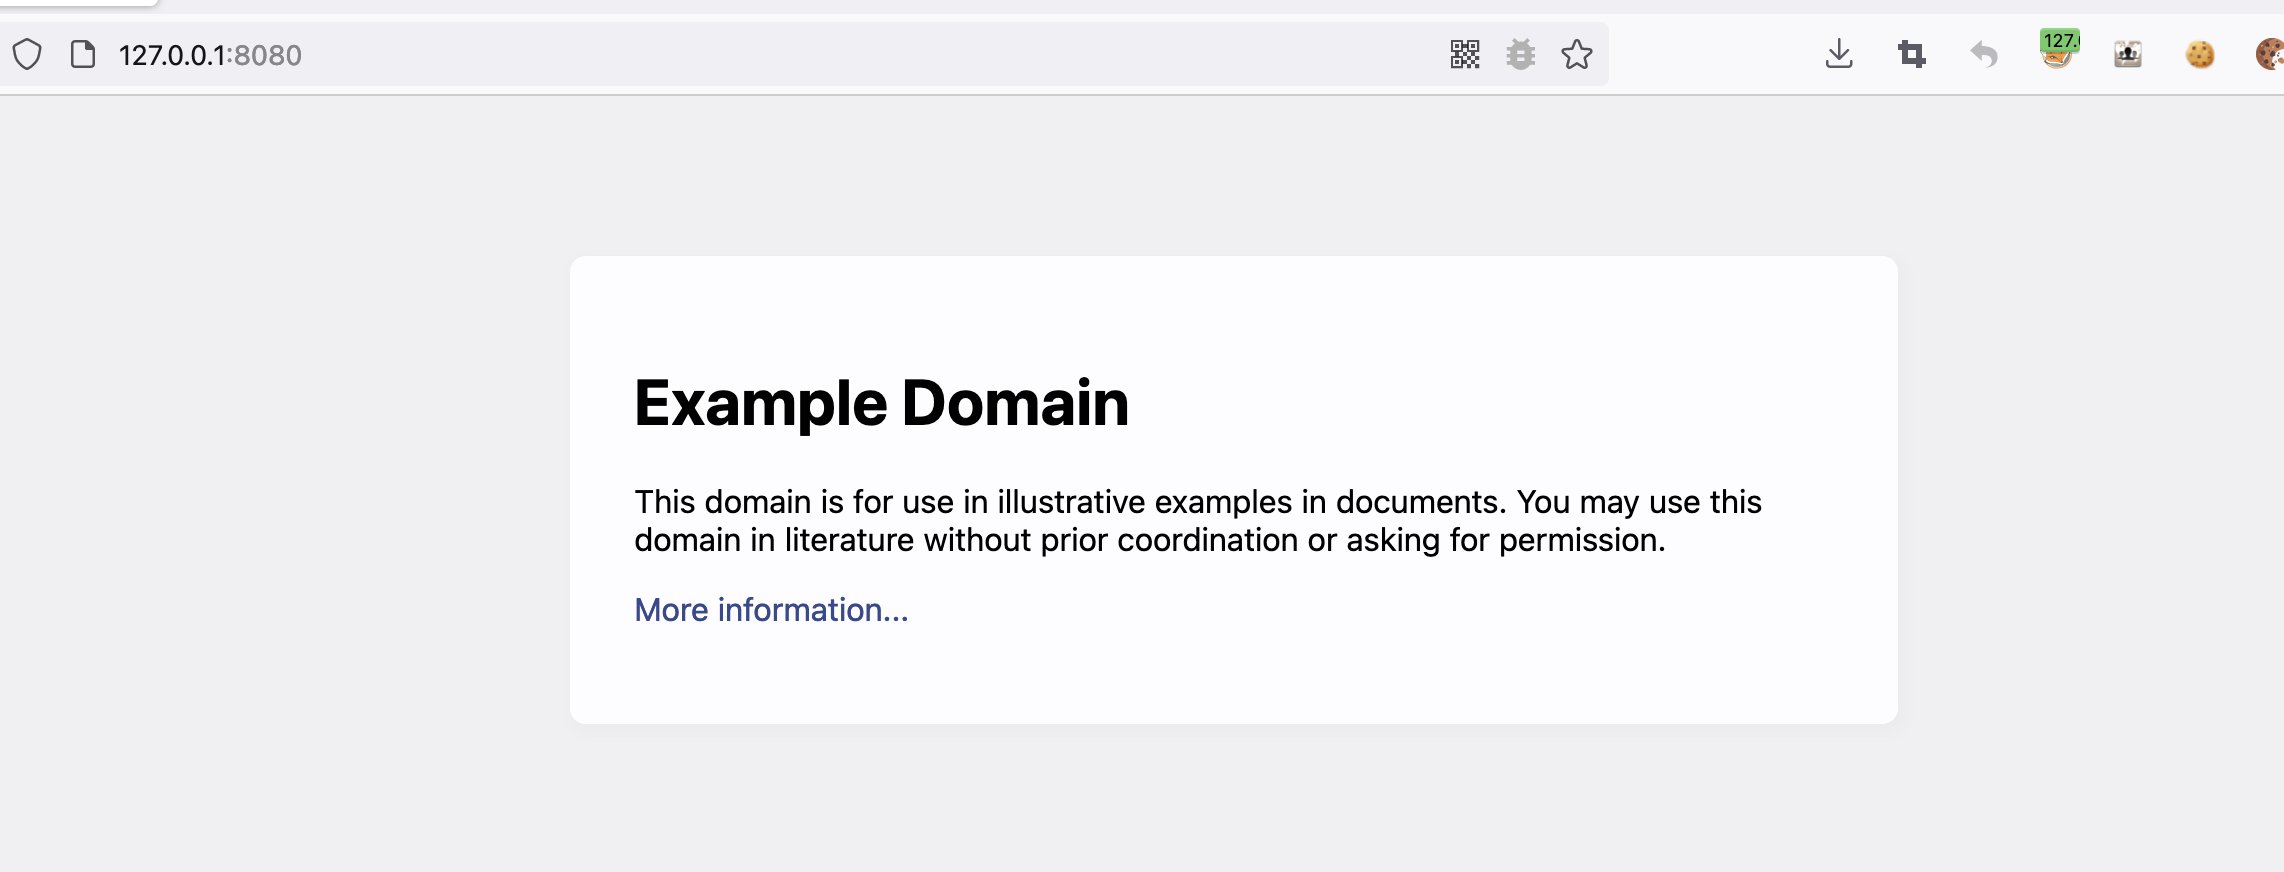Select the active tab at top-left
2284x872 pixels.
78,3
